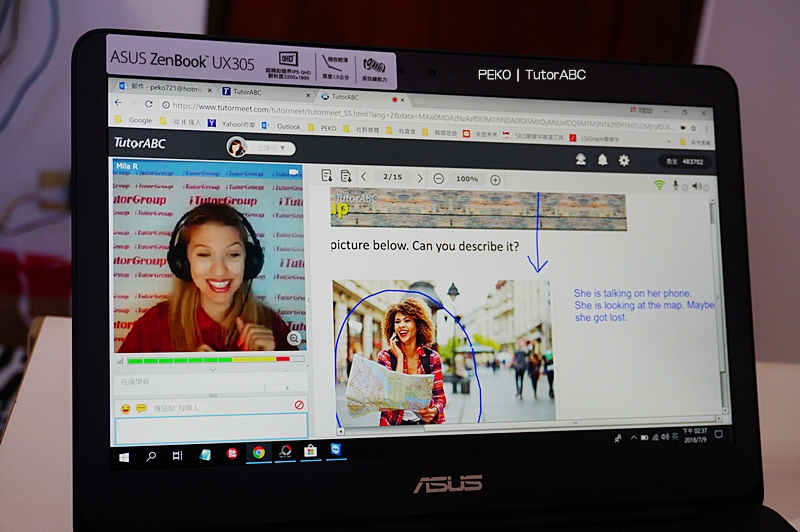
Task: Expand hidden system tray icons arrow
Action: point(634,438)
